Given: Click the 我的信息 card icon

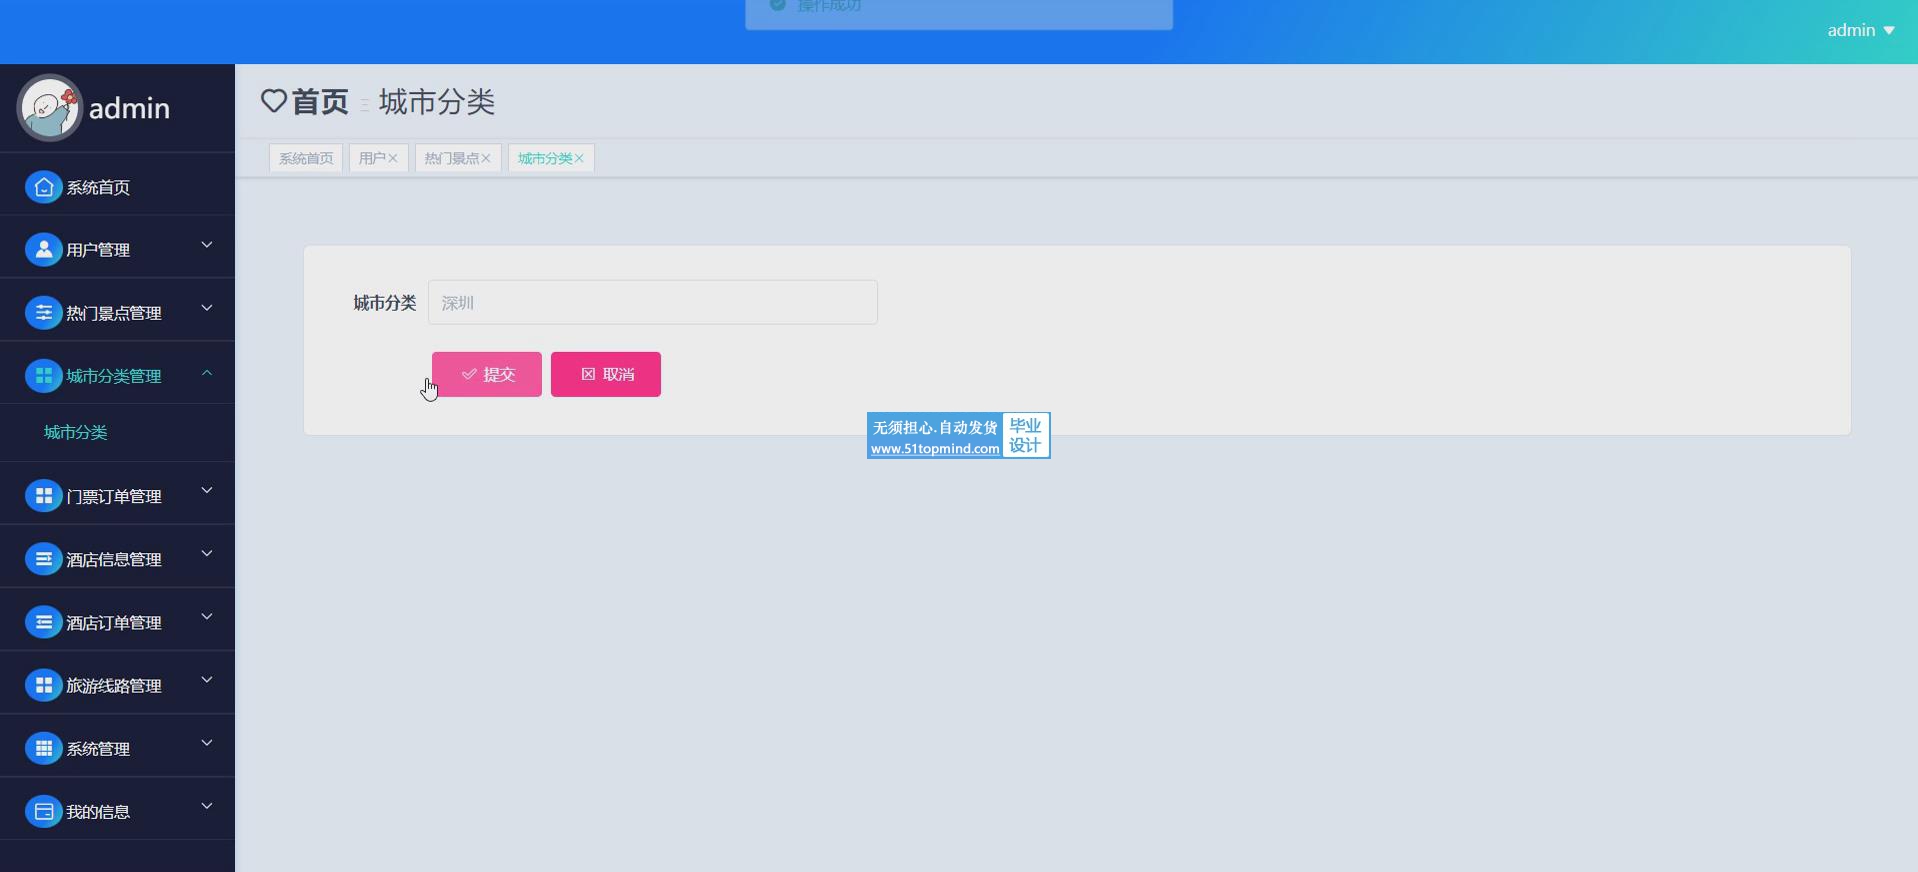Looking at the screenshot, I should click(x=43, y=811).
